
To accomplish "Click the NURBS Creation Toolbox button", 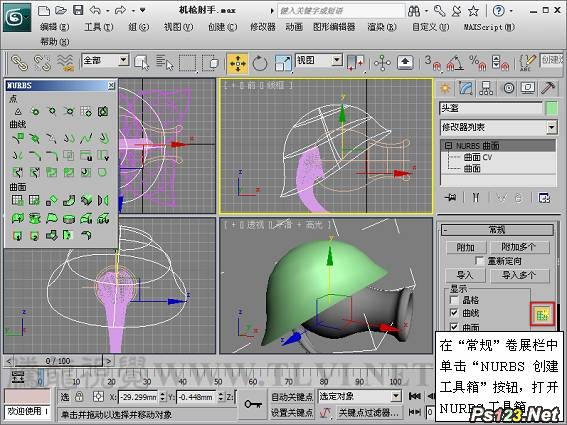I will (542, 314).
